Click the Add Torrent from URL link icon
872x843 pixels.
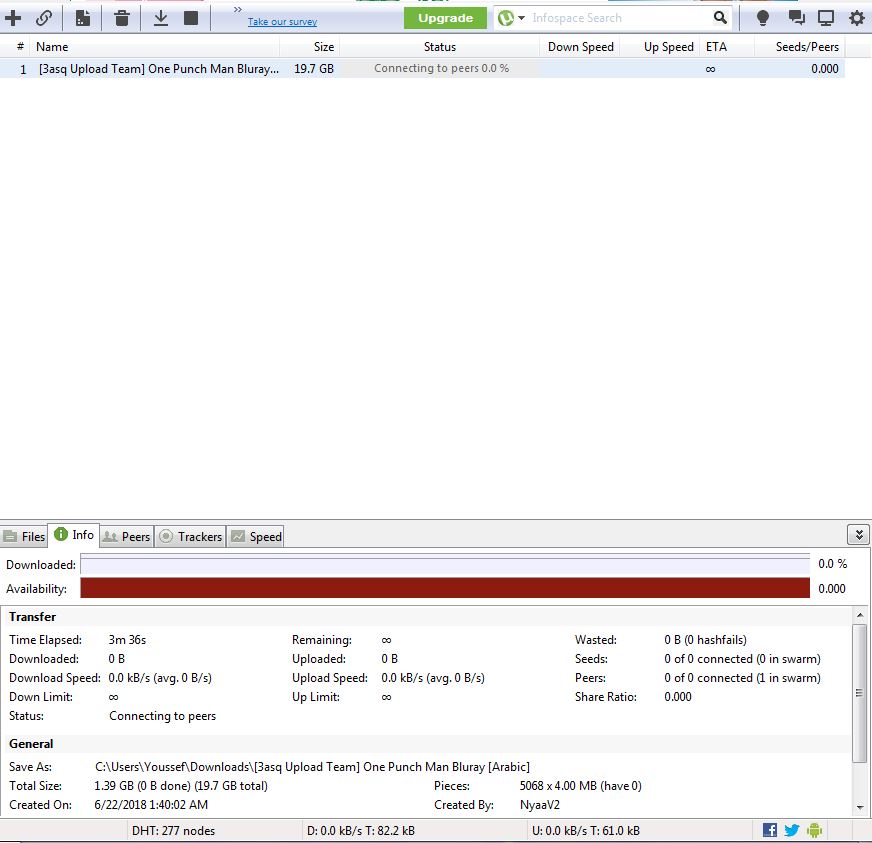tap(44, 18)
